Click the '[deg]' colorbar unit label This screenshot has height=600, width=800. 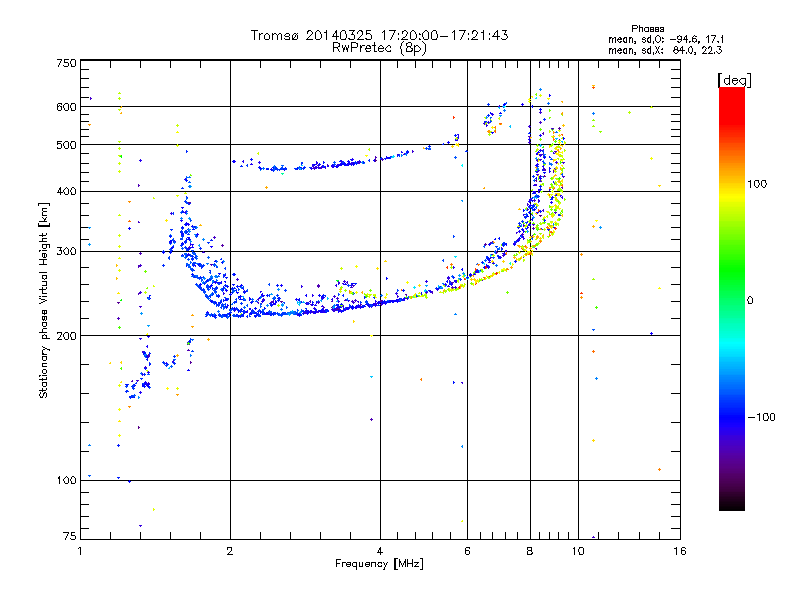(x=734, y=80)
